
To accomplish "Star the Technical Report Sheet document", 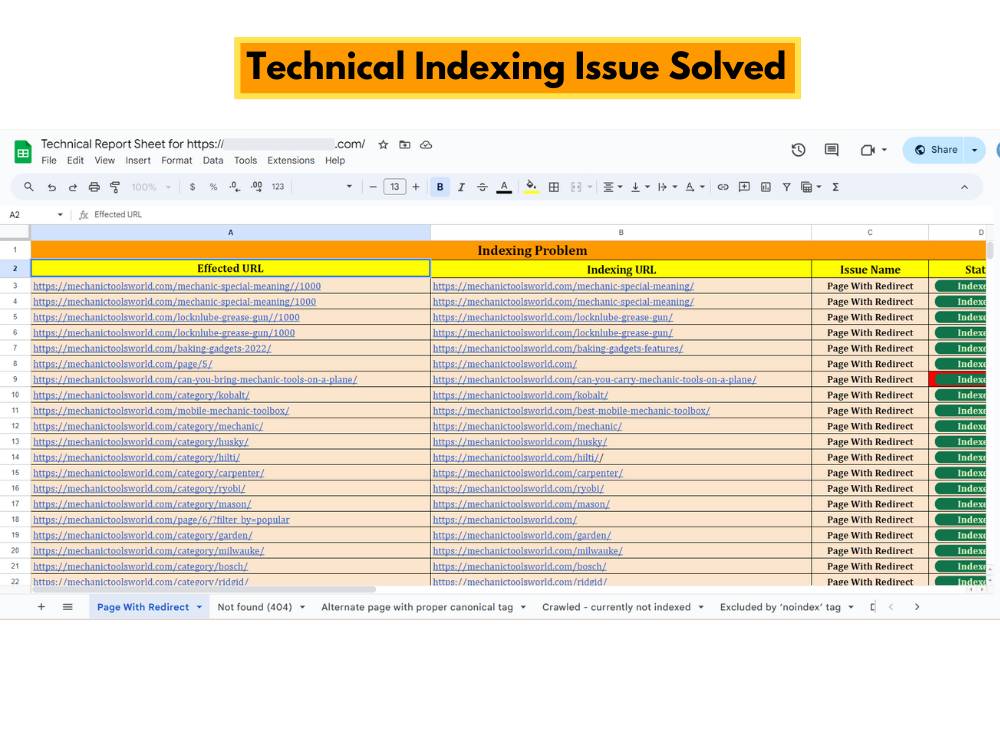I will point(383,145).
